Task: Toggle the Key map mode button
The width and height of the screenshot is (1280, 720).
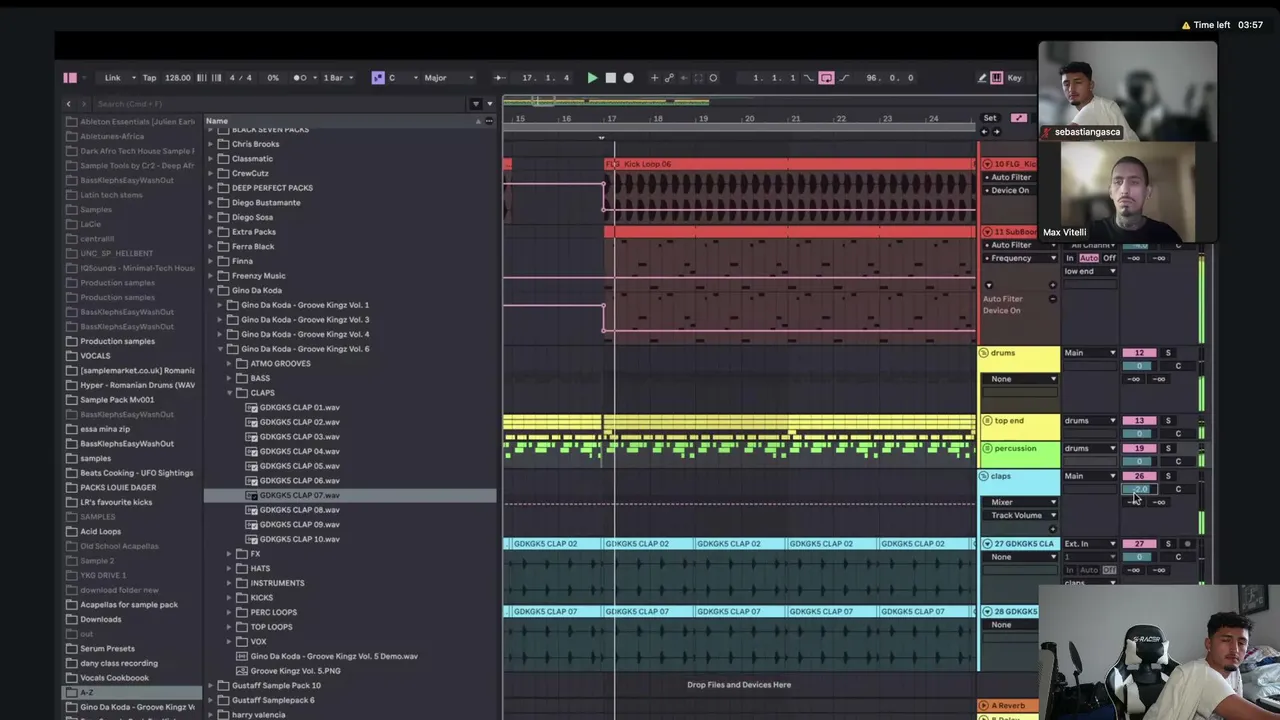Action: pyautogui.click(x=1015, y=78)
